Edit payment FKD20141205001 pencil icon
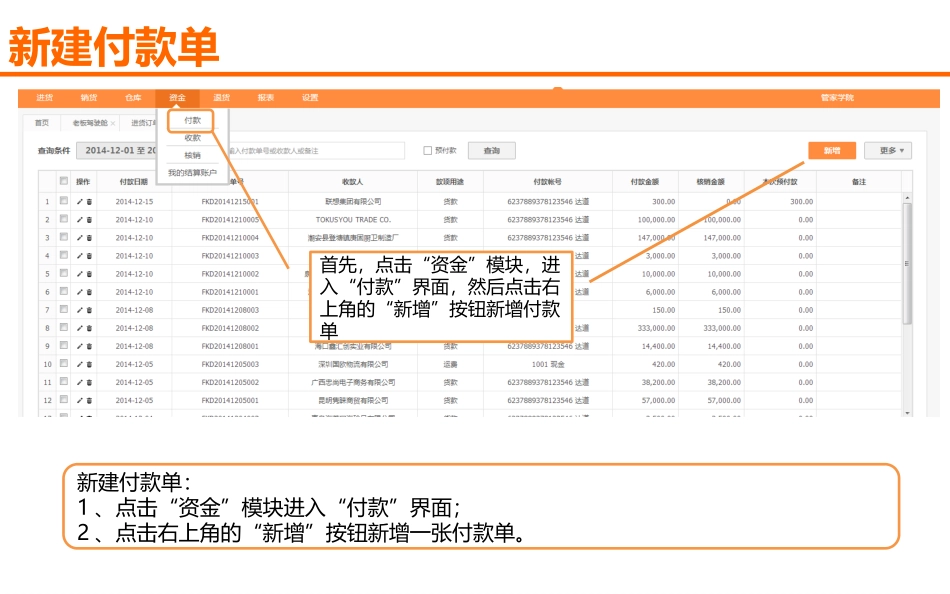The height and width of the screenshot is (594, 950). (x=79, y=401)
